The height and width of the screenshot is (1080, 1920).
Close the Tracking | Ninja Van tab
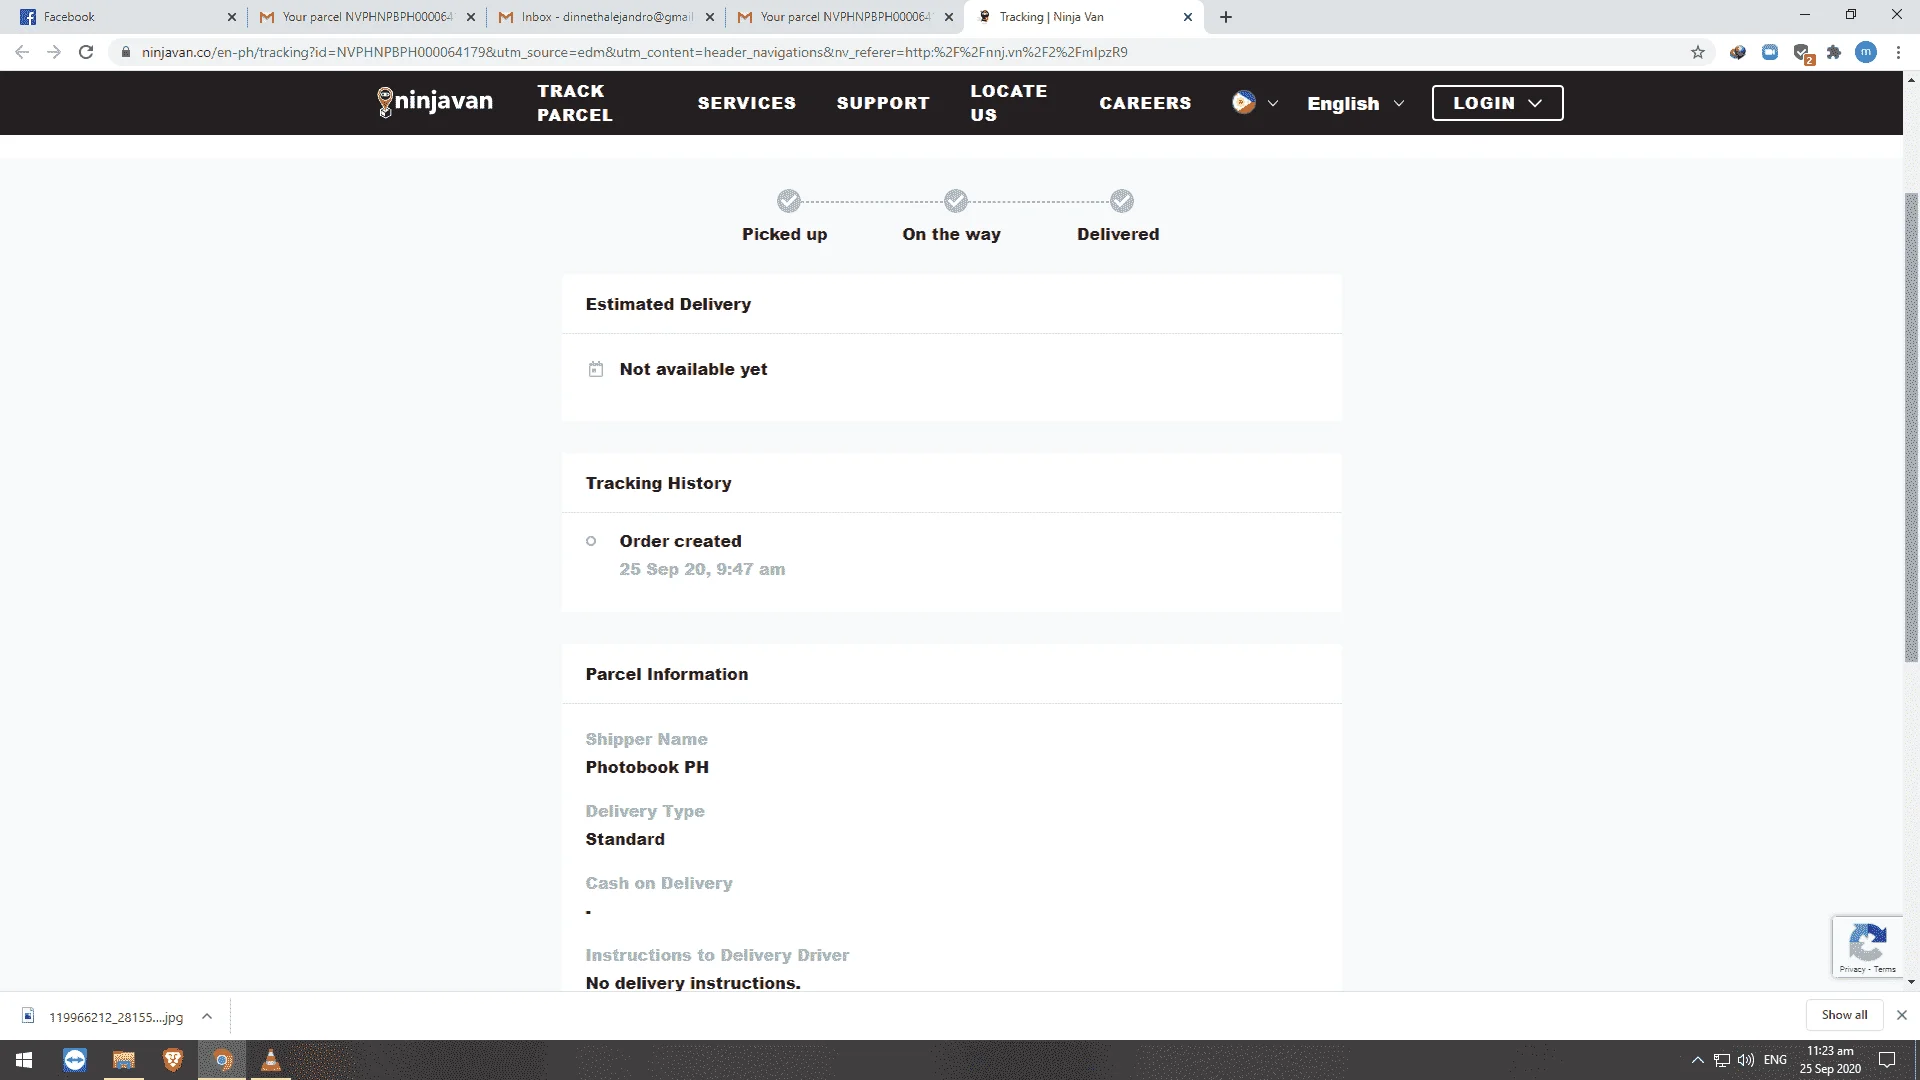(1188, 17)
